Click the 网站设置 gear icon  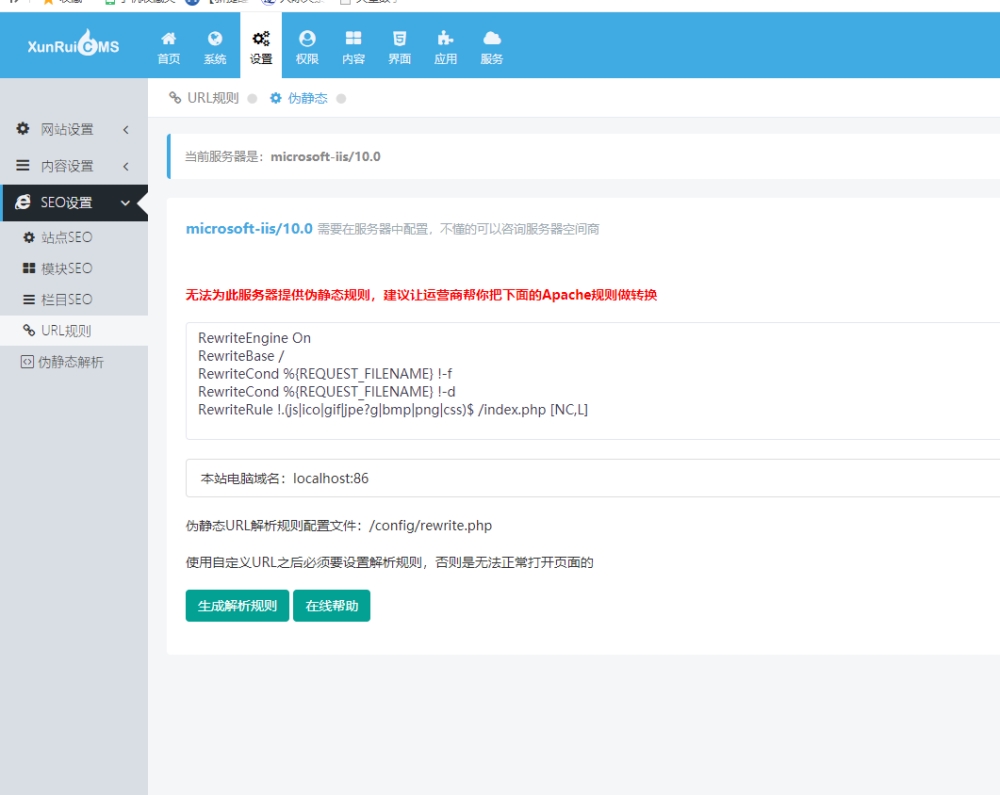tap(23, 129)
